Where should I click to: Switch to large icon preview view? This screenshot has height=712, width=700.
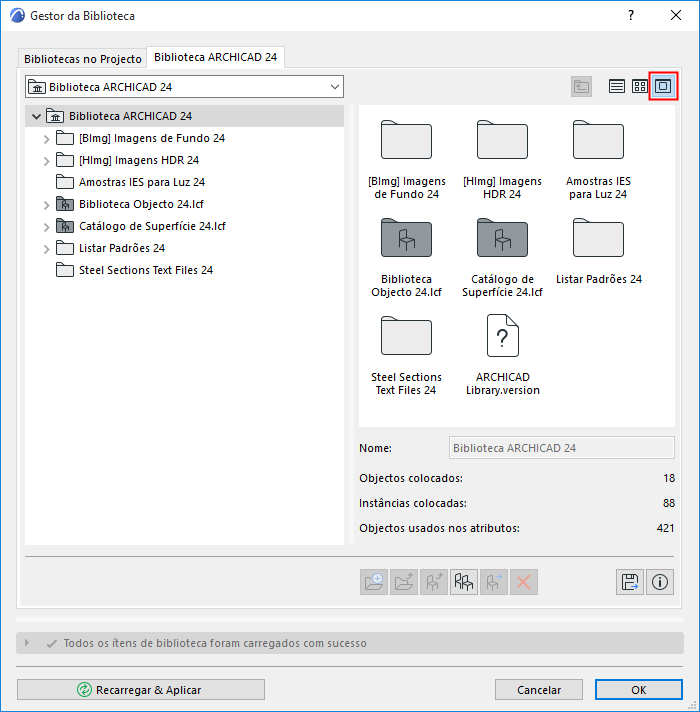(x=663, y=86)
